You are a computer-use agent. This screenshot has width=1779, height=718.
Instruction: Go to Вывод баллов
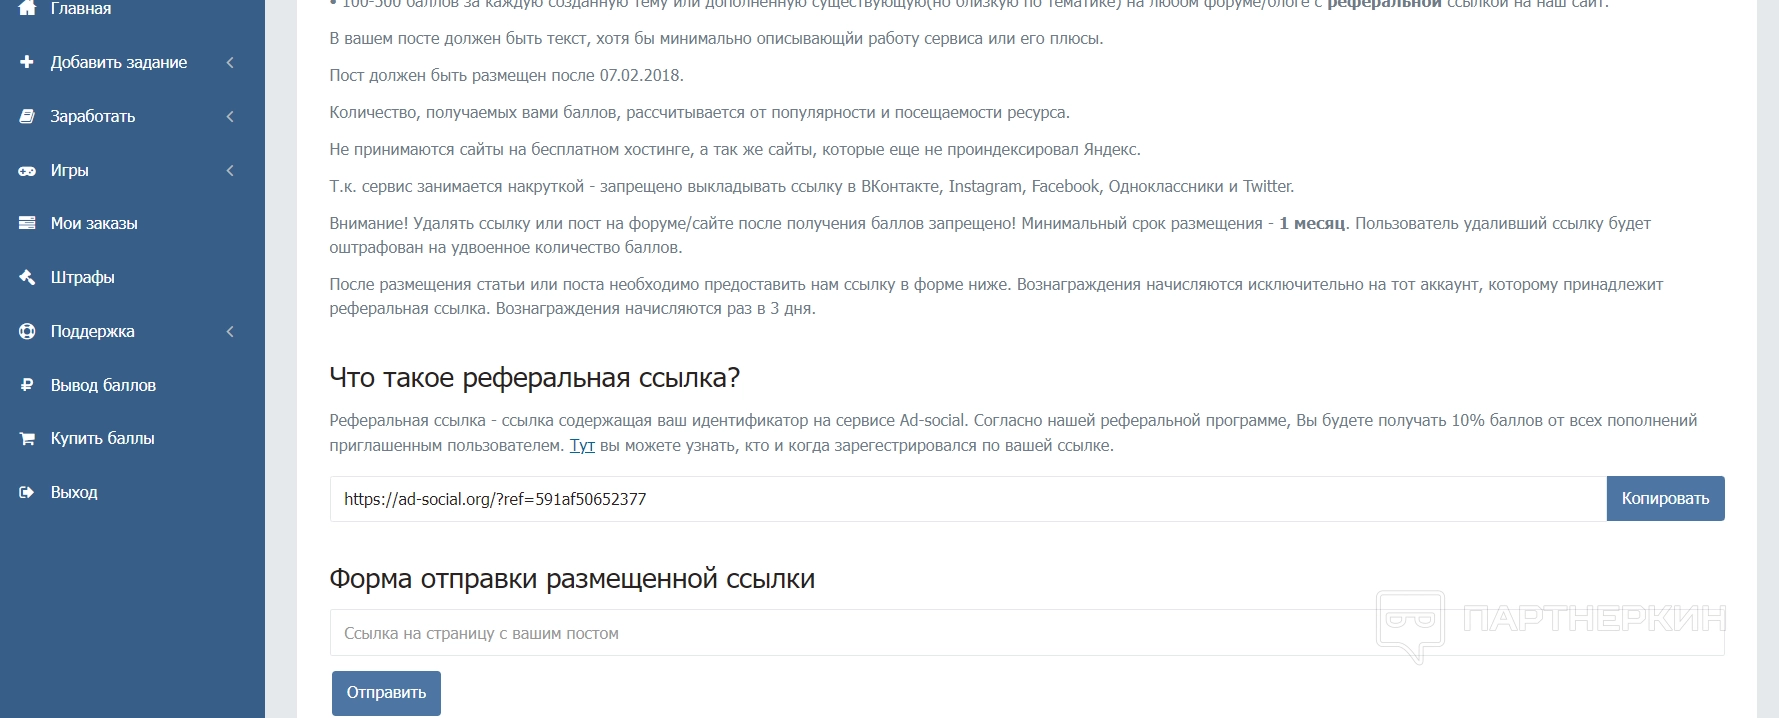click(x=103, y=385)
